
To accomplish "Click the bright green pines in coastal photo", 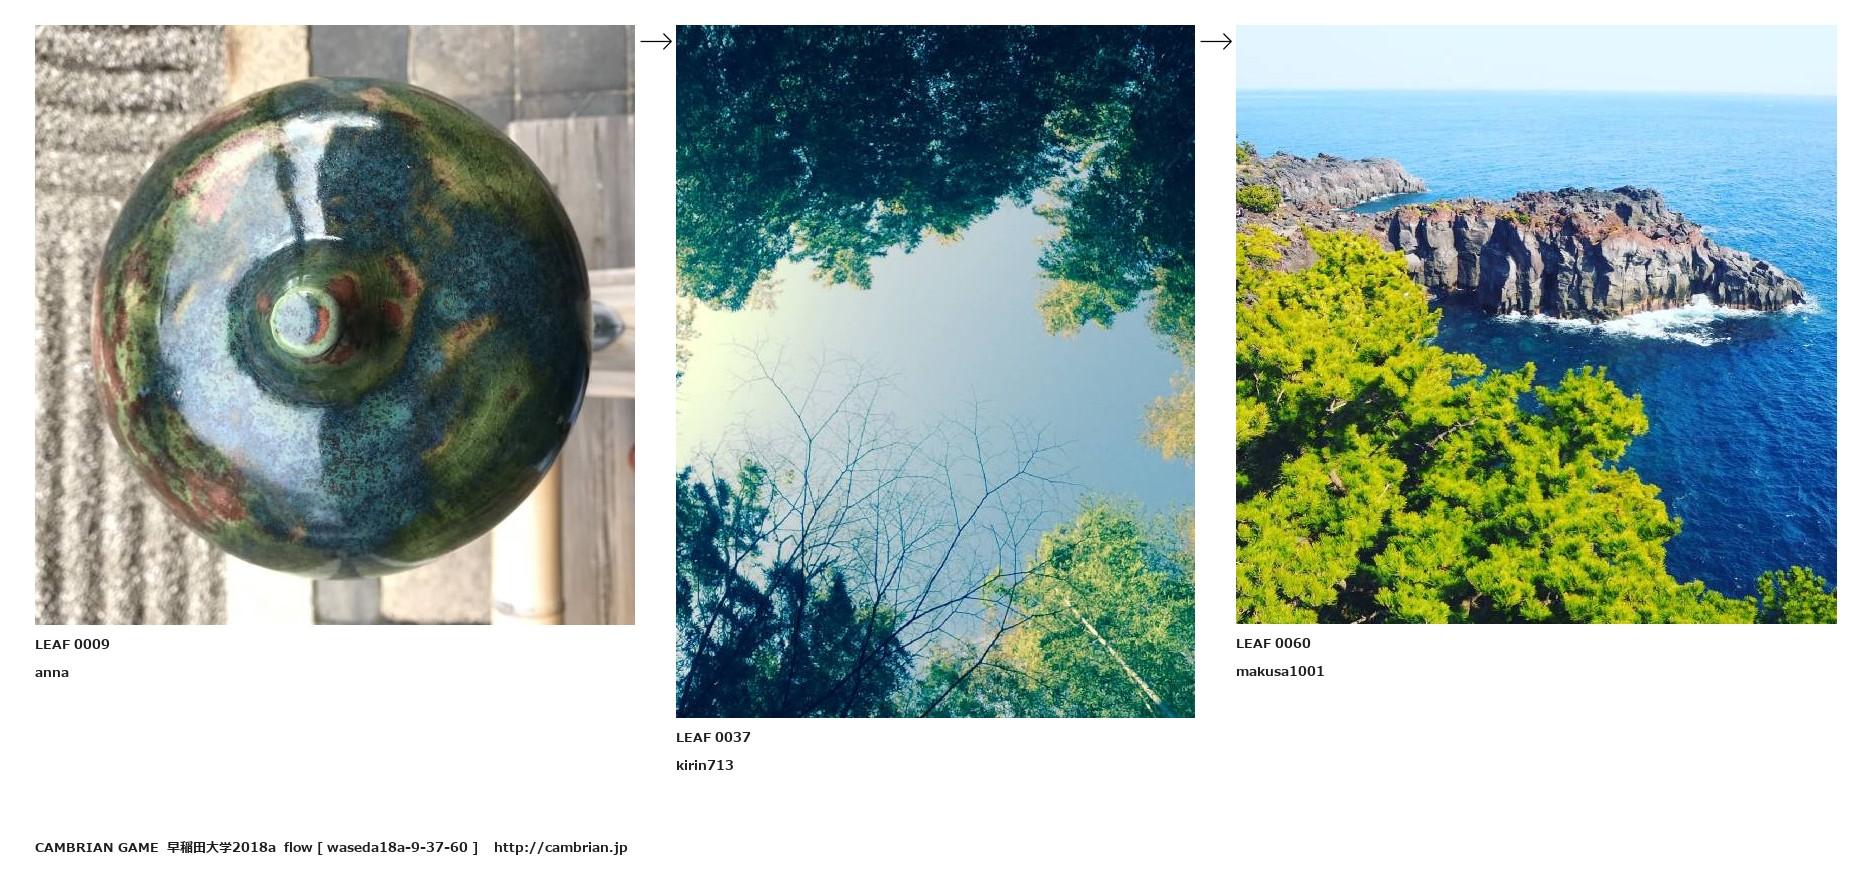I will pyautogui.click(x=1420, y=460).
